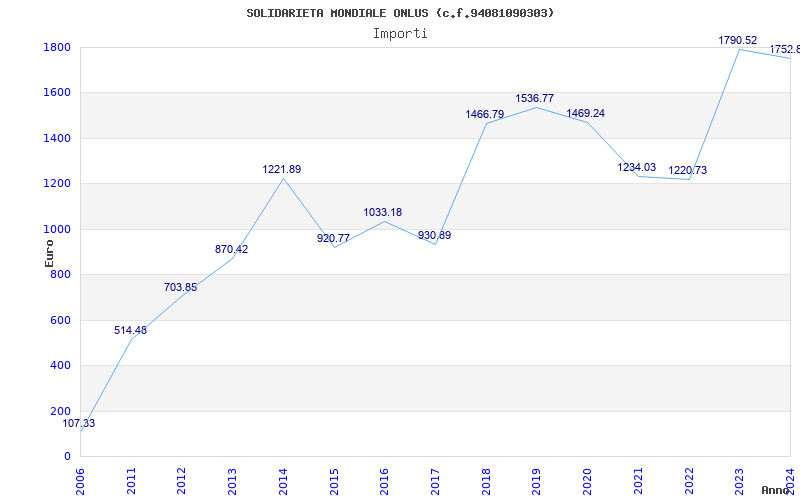The height and width of the screenshot is (500, 800).
Task: Click the 1033.18 value for 2016
Action: click(383, 212)
